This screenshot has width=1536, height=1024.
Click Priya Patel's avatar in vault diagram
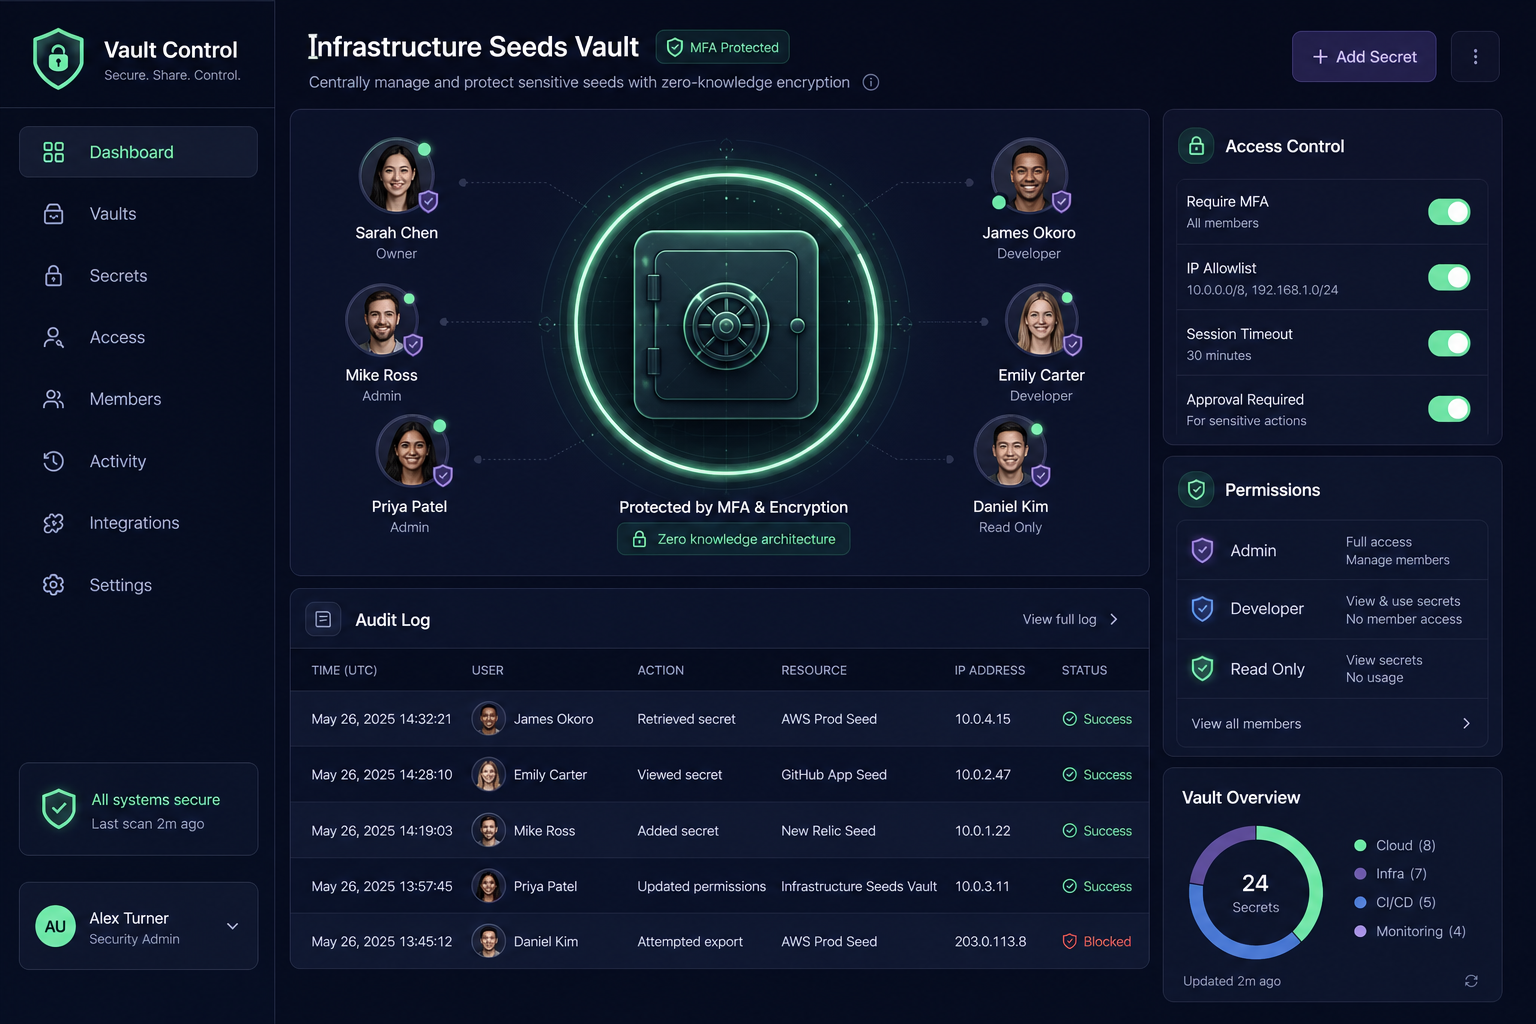412,451
